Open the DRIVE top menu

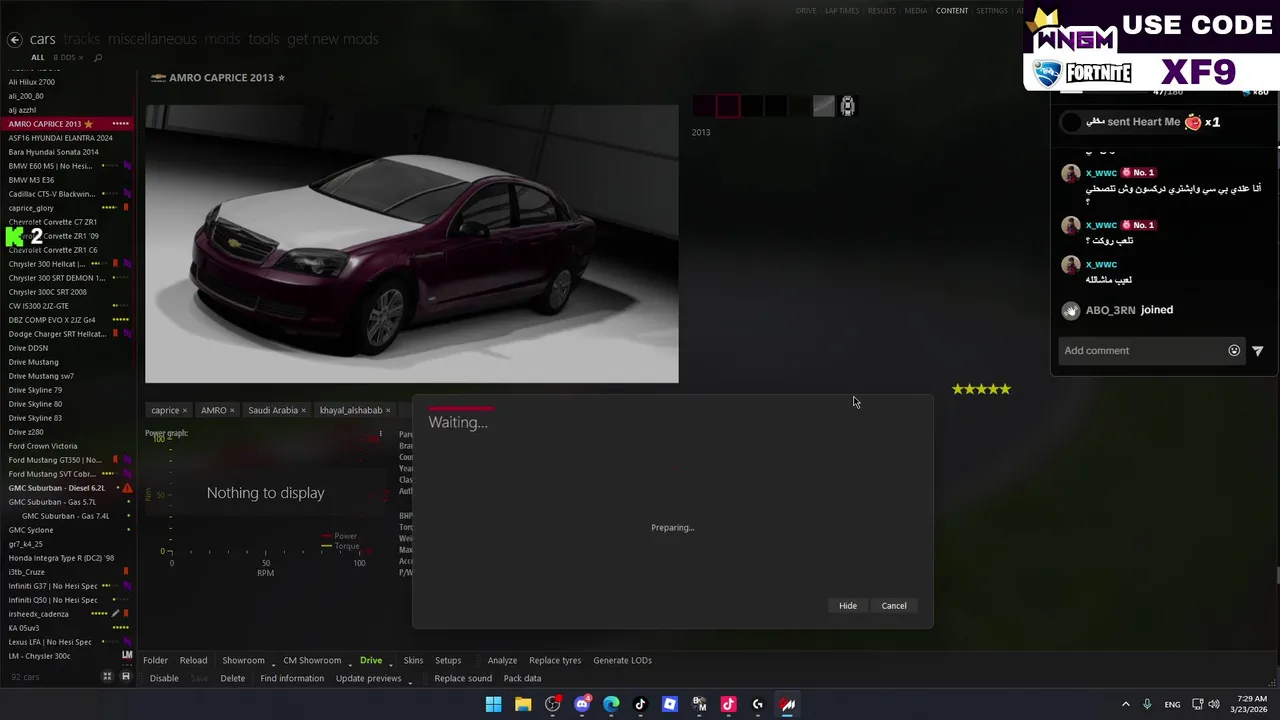pos(806,11)
